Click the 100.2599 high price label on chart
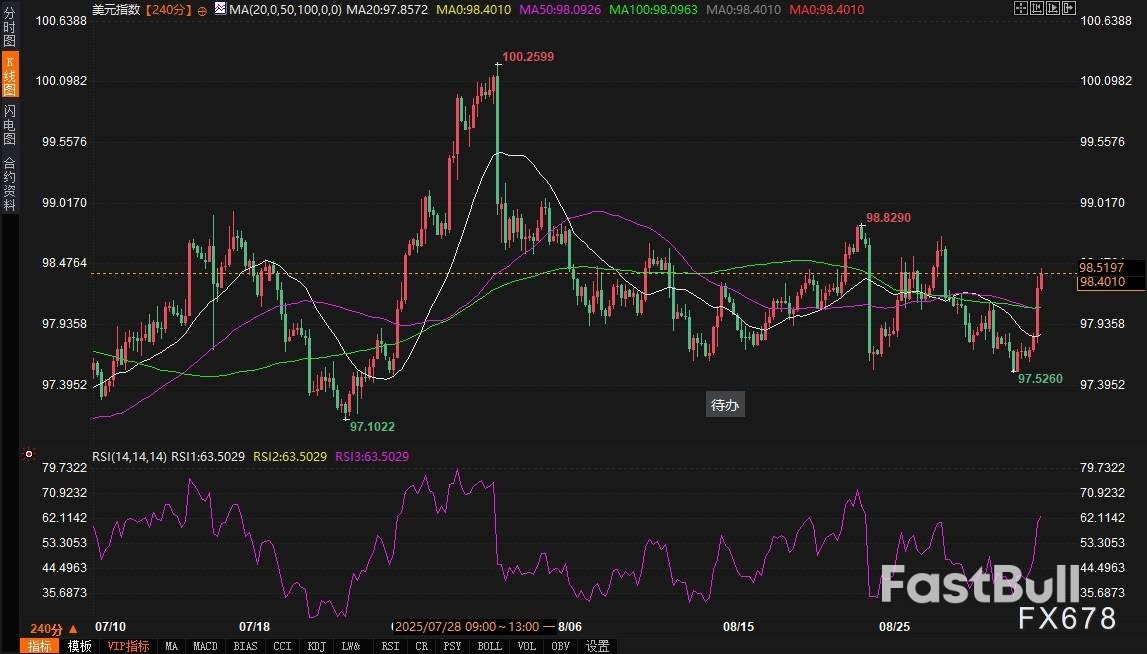This screenshot has width=1147, height=654. (527, 57)
